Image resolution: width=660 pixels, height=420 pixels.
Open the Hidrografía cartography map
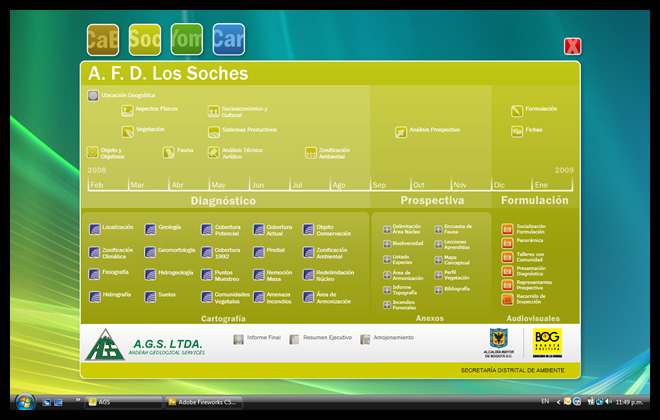(x=94, y=296)
